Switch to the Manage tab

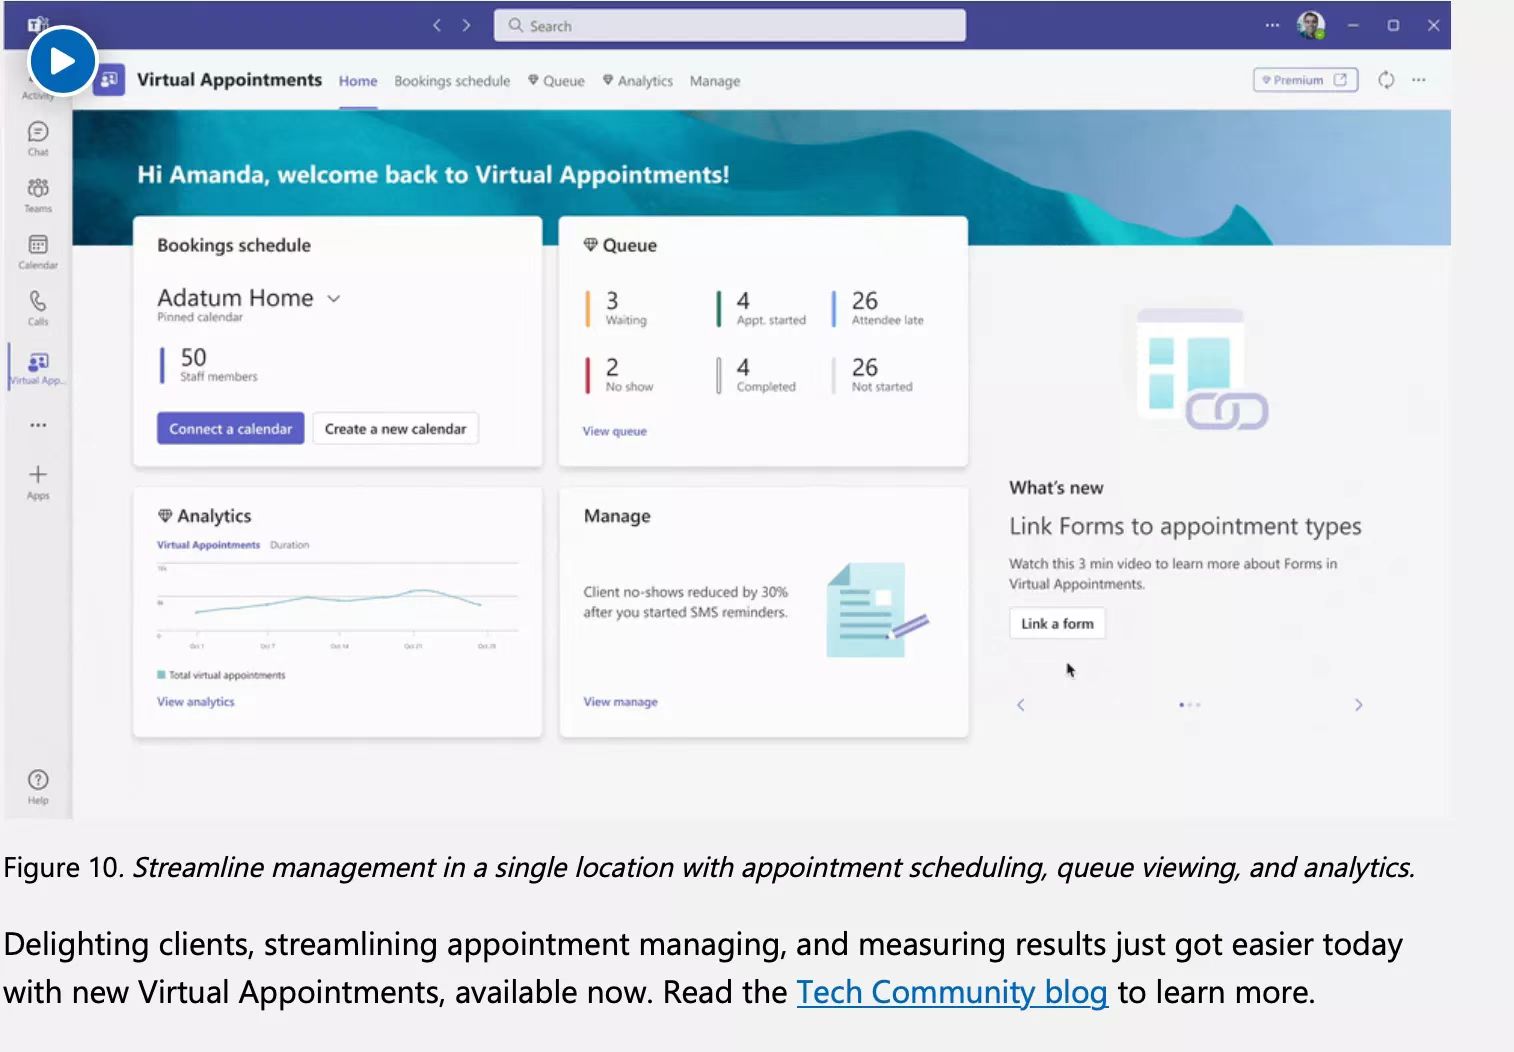[x=715, y=81]
